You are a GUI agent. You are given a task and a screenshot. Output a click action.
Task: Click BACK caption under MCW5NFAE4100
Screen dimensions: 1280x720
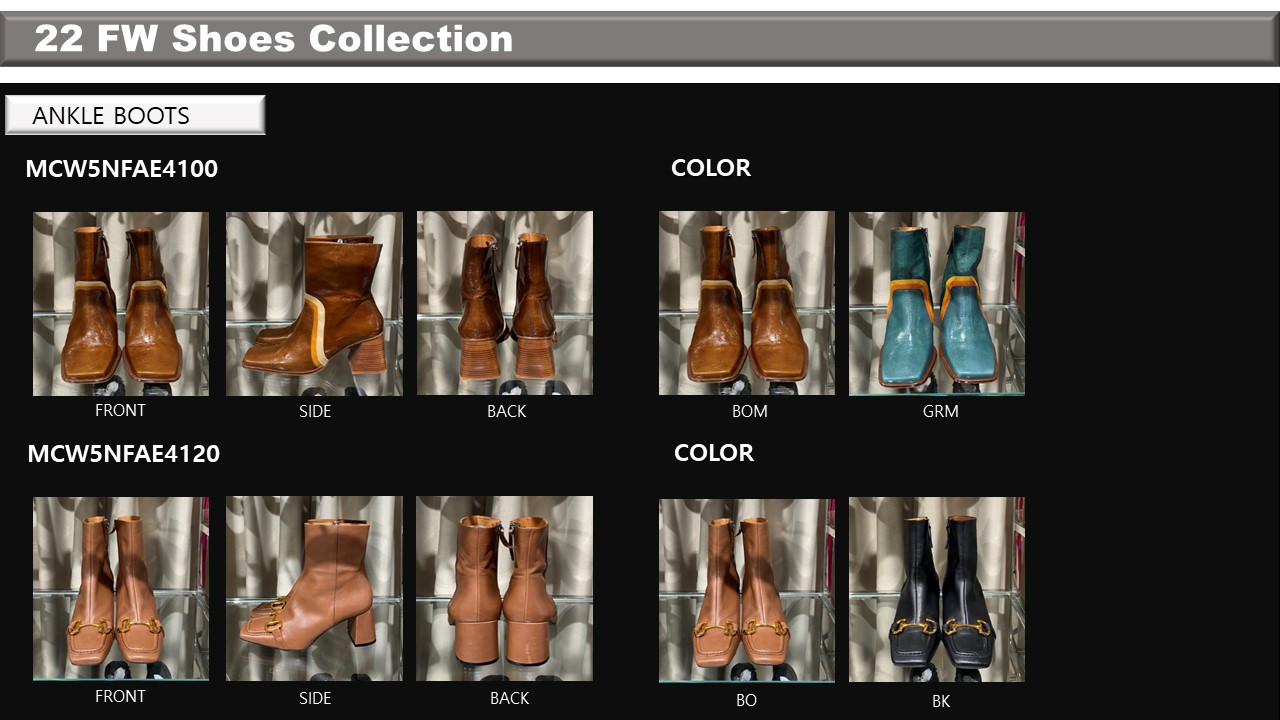(506, 411)
